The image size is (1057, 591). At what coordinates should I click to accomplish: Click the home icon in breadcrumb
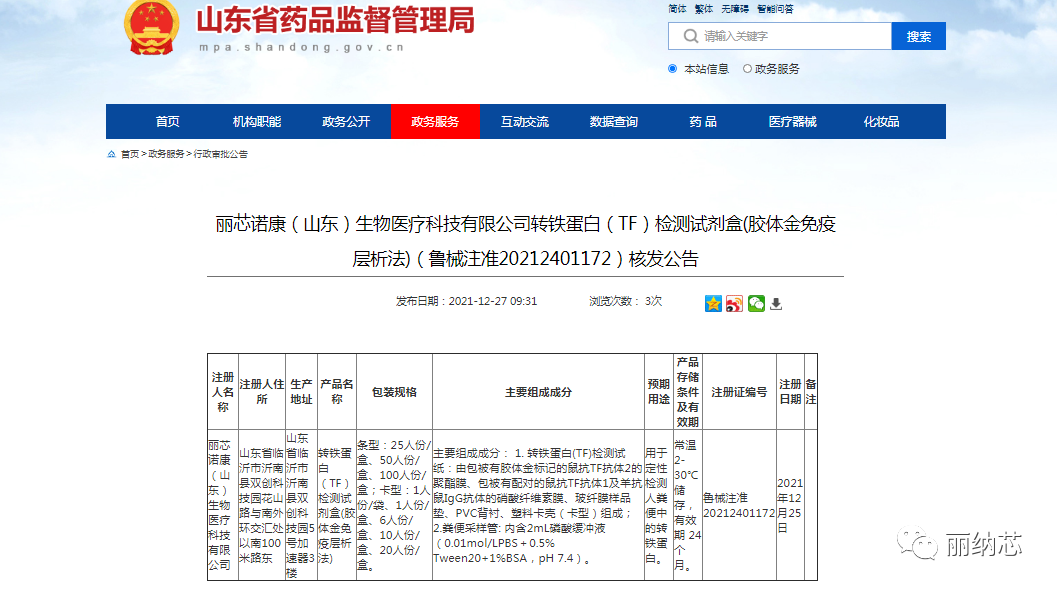point(111,154)
